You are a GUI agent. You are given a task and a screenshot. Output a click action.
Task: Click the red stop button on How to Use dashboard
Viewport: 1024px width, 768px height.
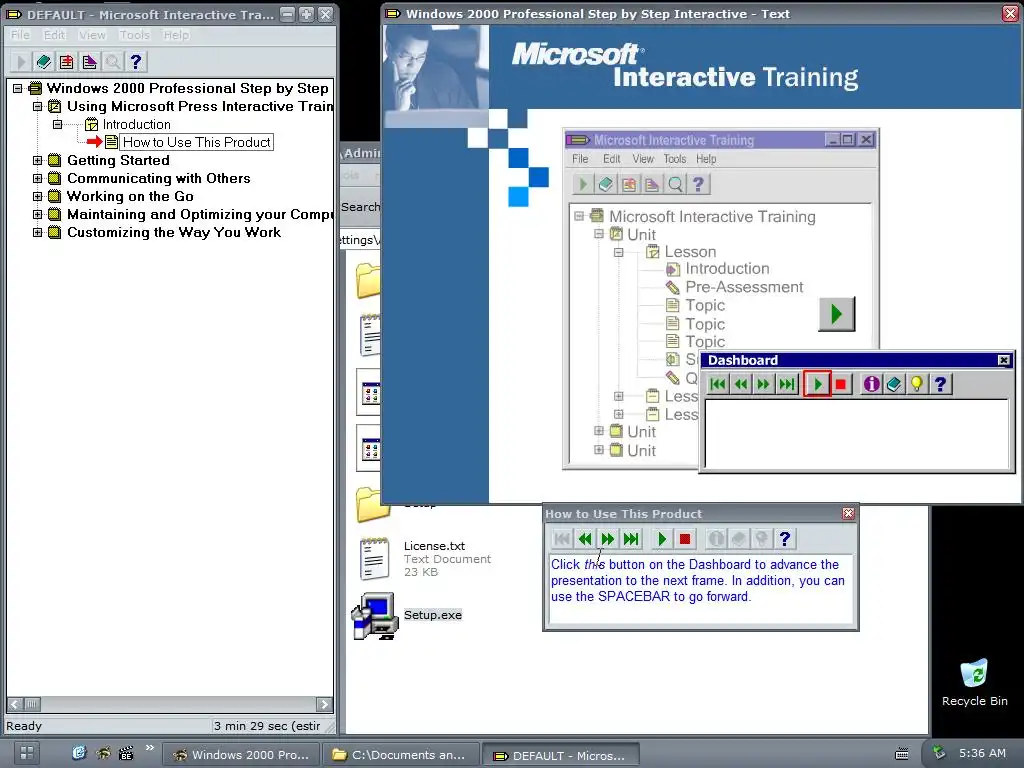point(684,539)
